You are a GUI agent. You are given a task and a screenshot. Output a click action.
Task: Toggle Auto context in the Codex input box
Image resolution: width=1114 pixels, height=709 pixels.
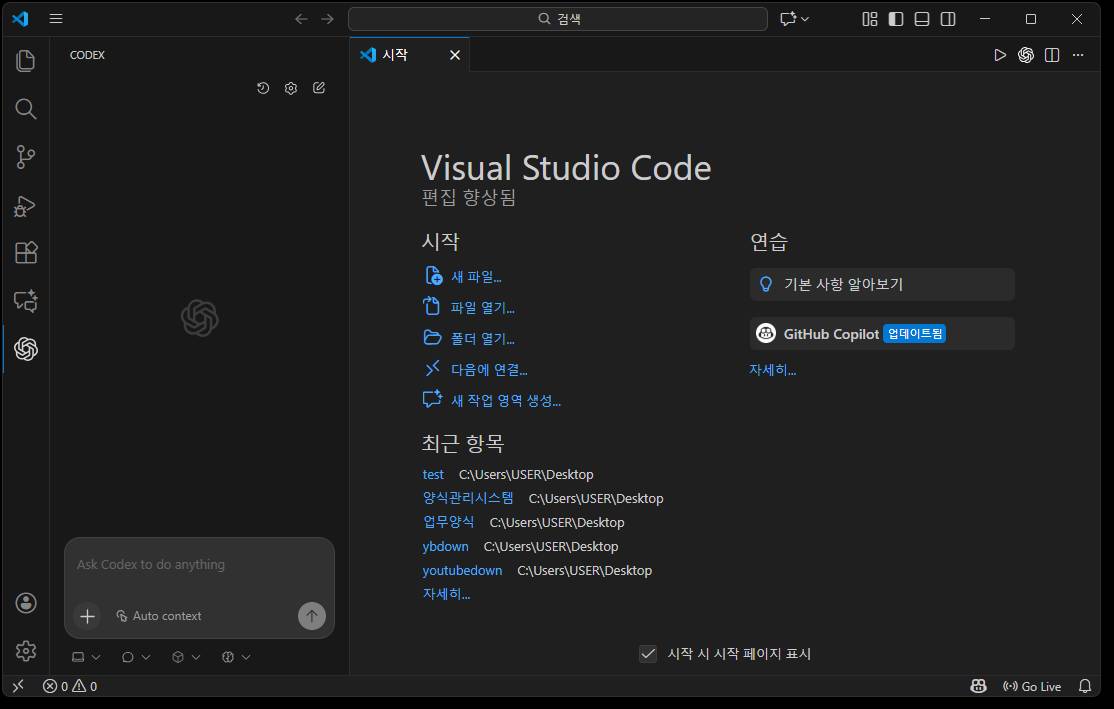coord(160,616)
